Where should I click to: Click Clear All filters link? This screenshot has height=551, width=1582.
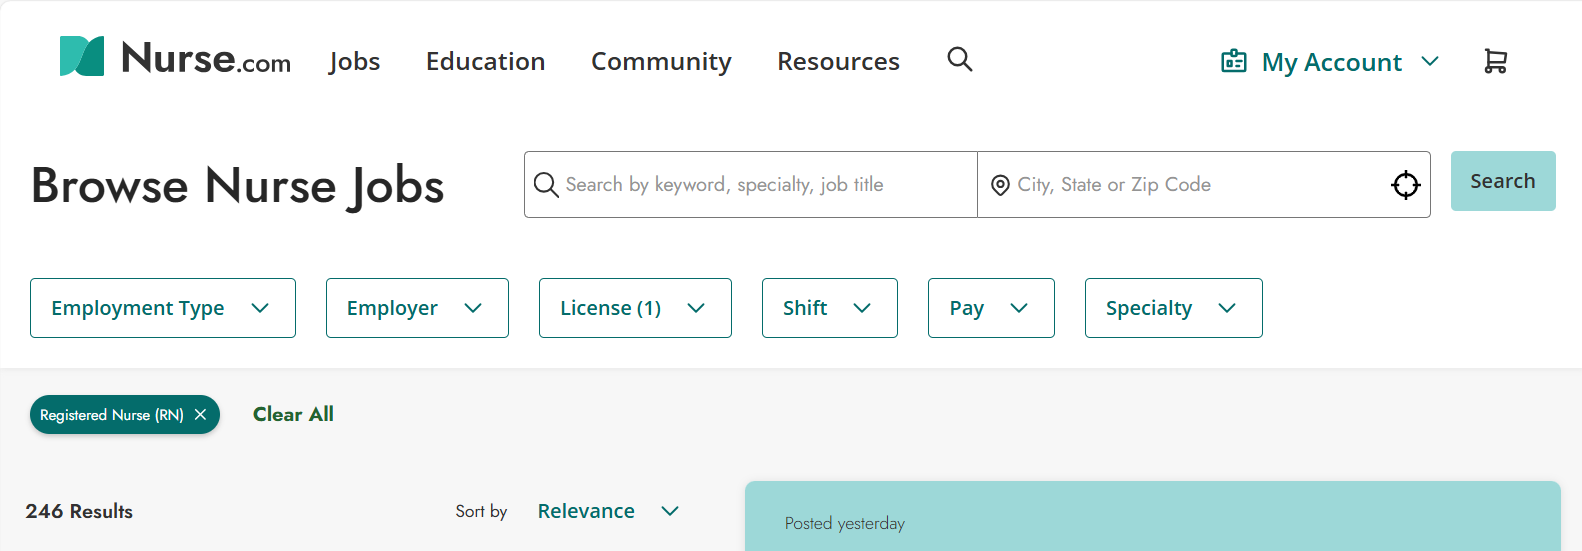pyautogui.click(x=293, y=414)
